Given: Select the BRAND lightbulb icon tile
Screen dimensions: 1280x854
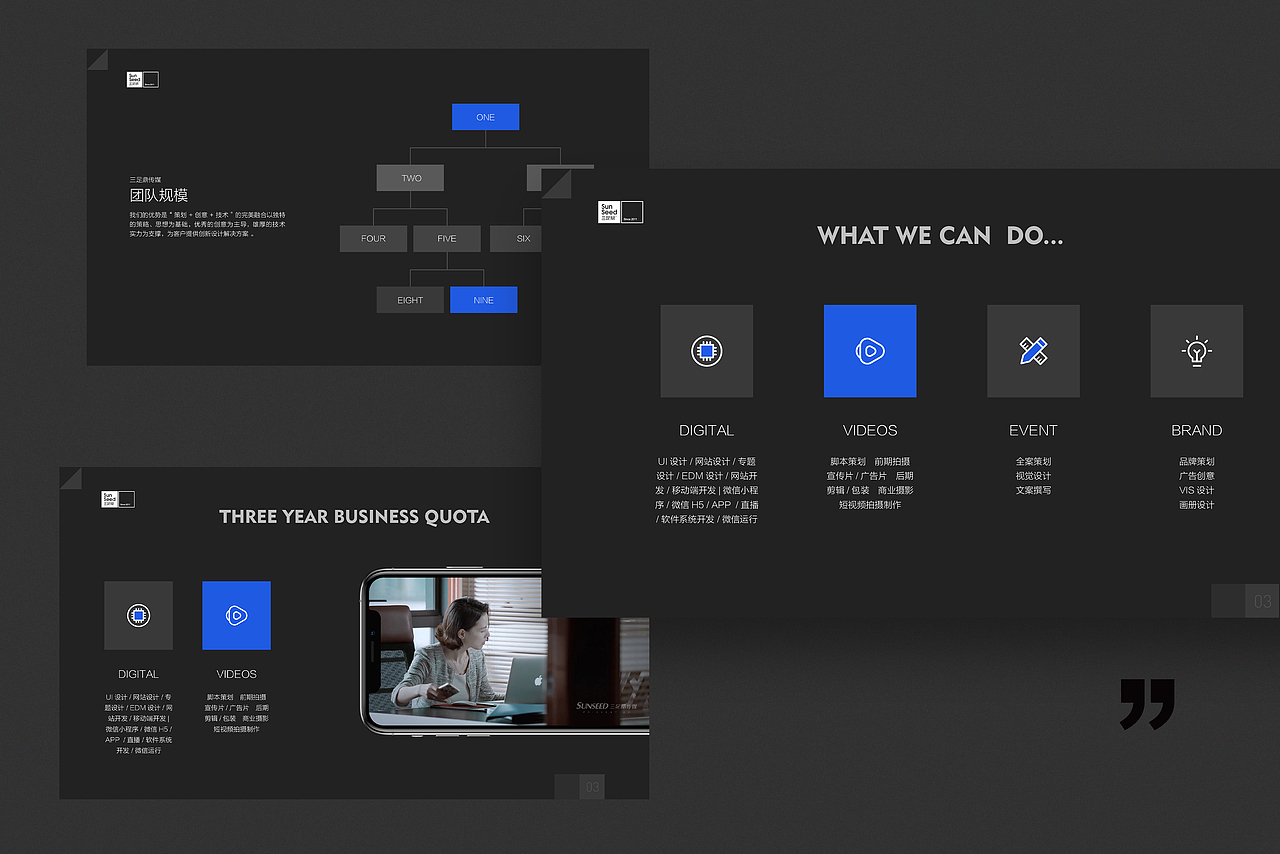Looking at the screenshot, I should [1197, 351].
